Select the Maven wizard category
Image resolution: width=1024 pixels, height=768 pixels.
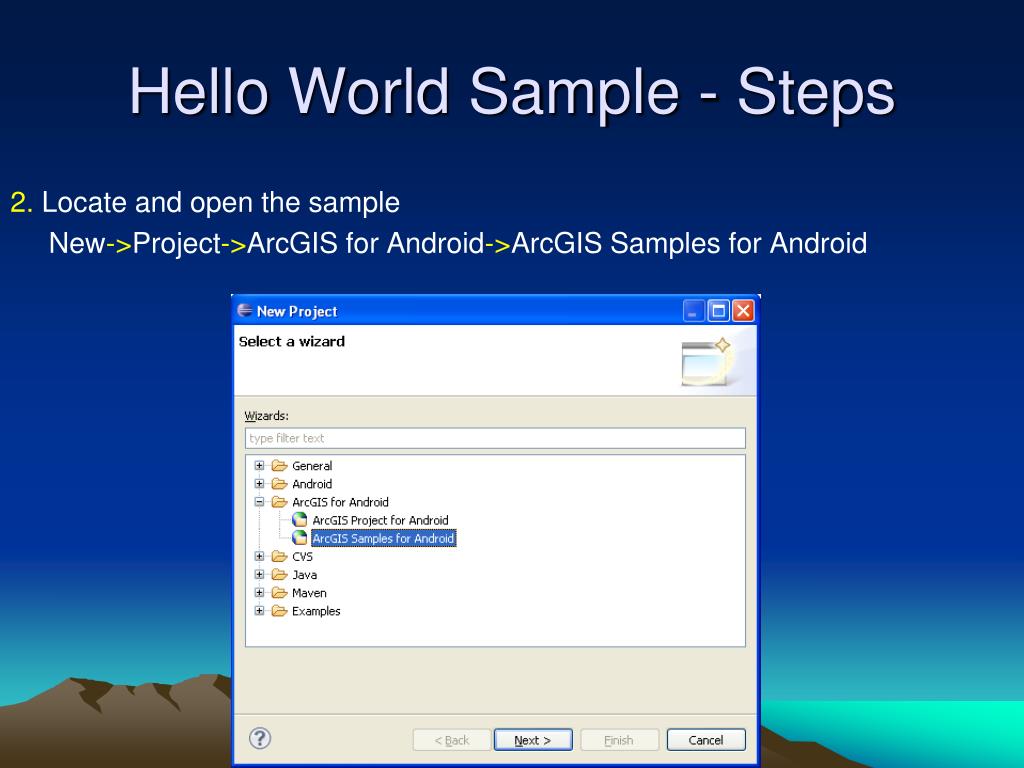310,593
